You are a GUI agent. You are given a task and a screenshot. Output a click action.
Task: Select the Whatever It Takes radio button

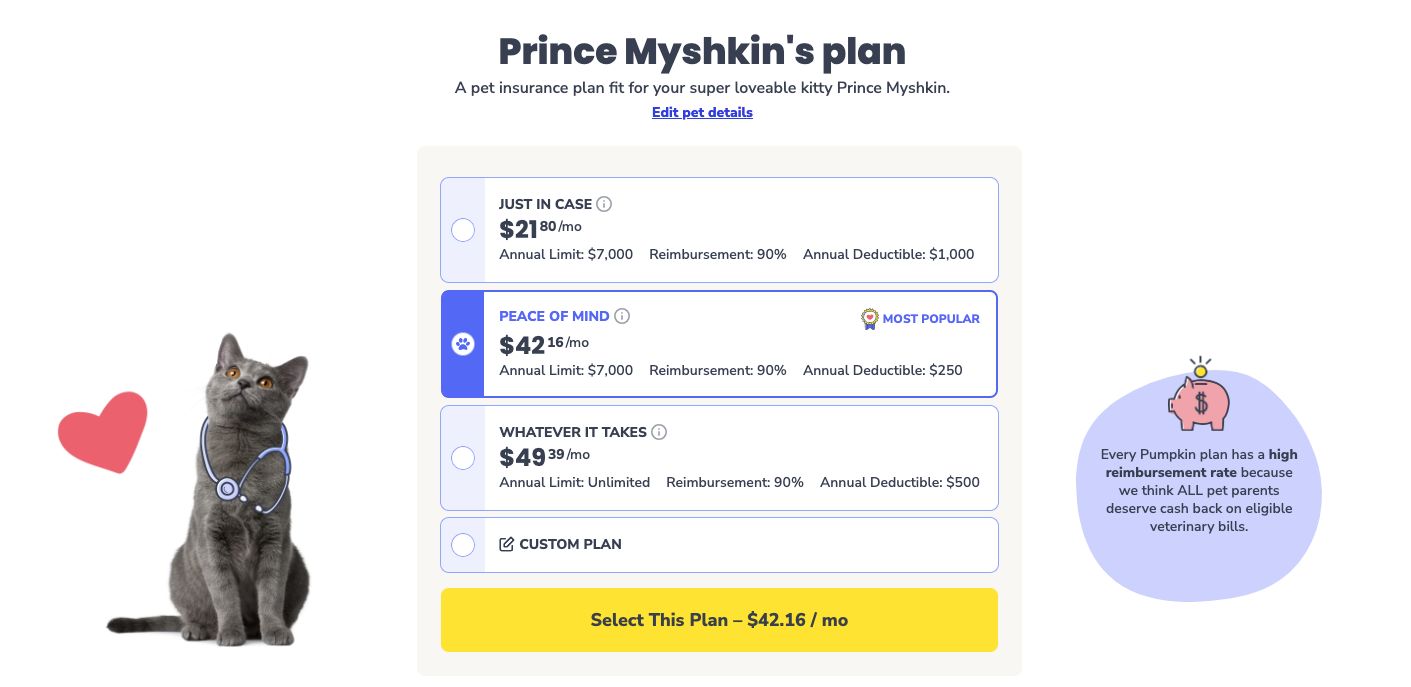click(463, 458)
